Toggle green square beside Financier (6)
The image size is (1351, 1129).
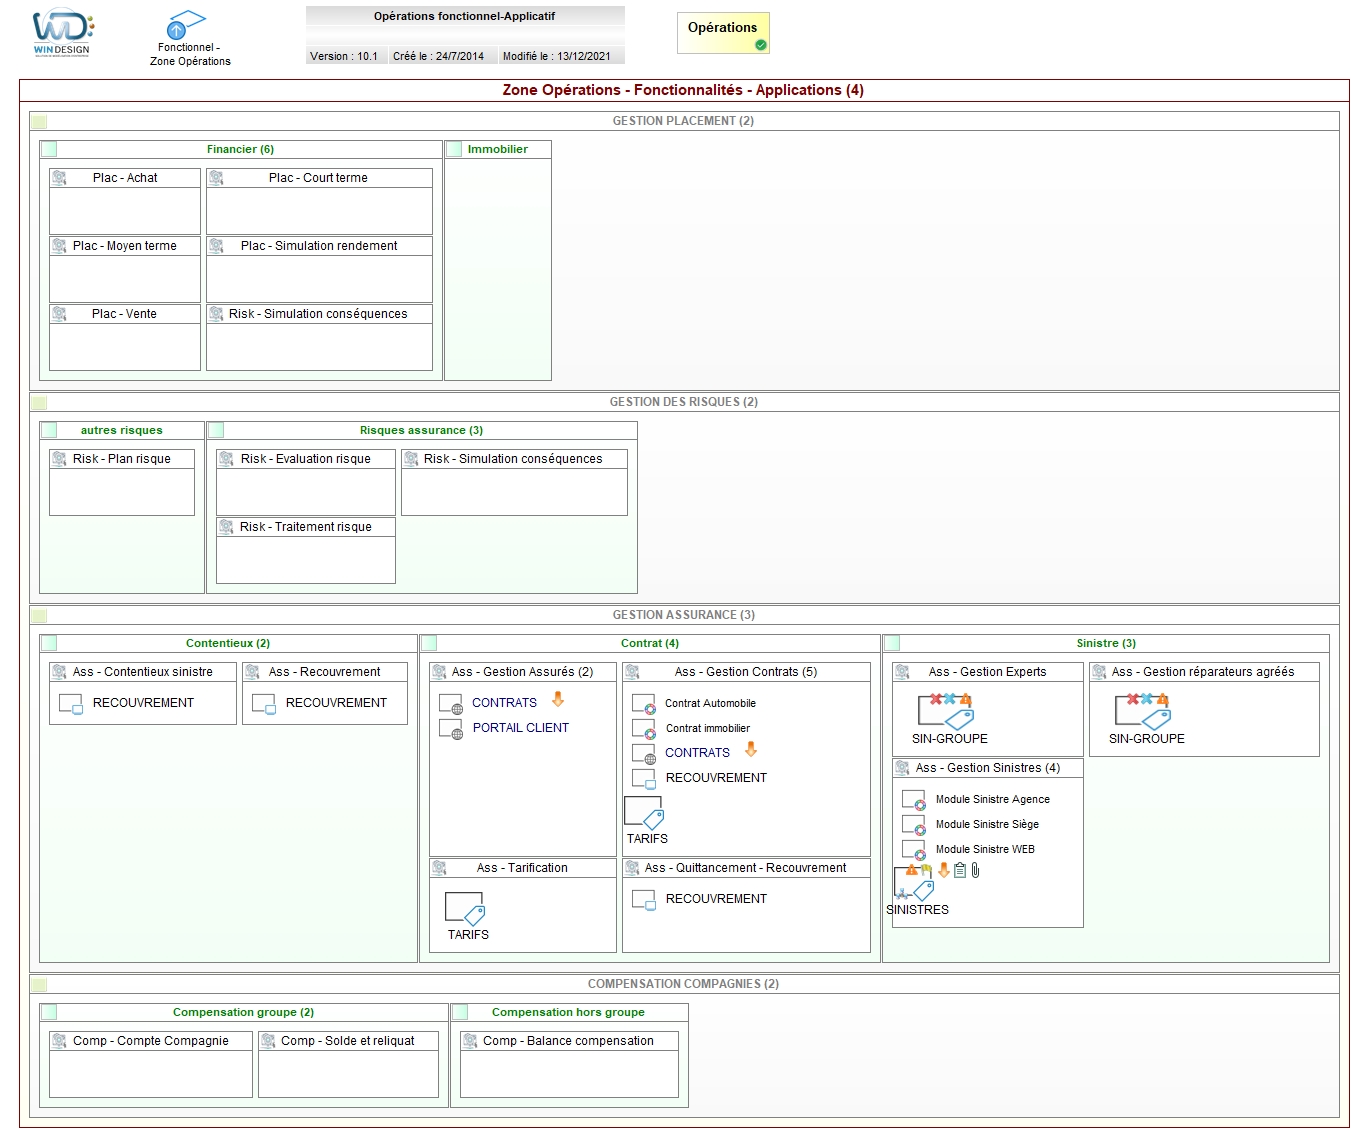(x=49, y=150)
